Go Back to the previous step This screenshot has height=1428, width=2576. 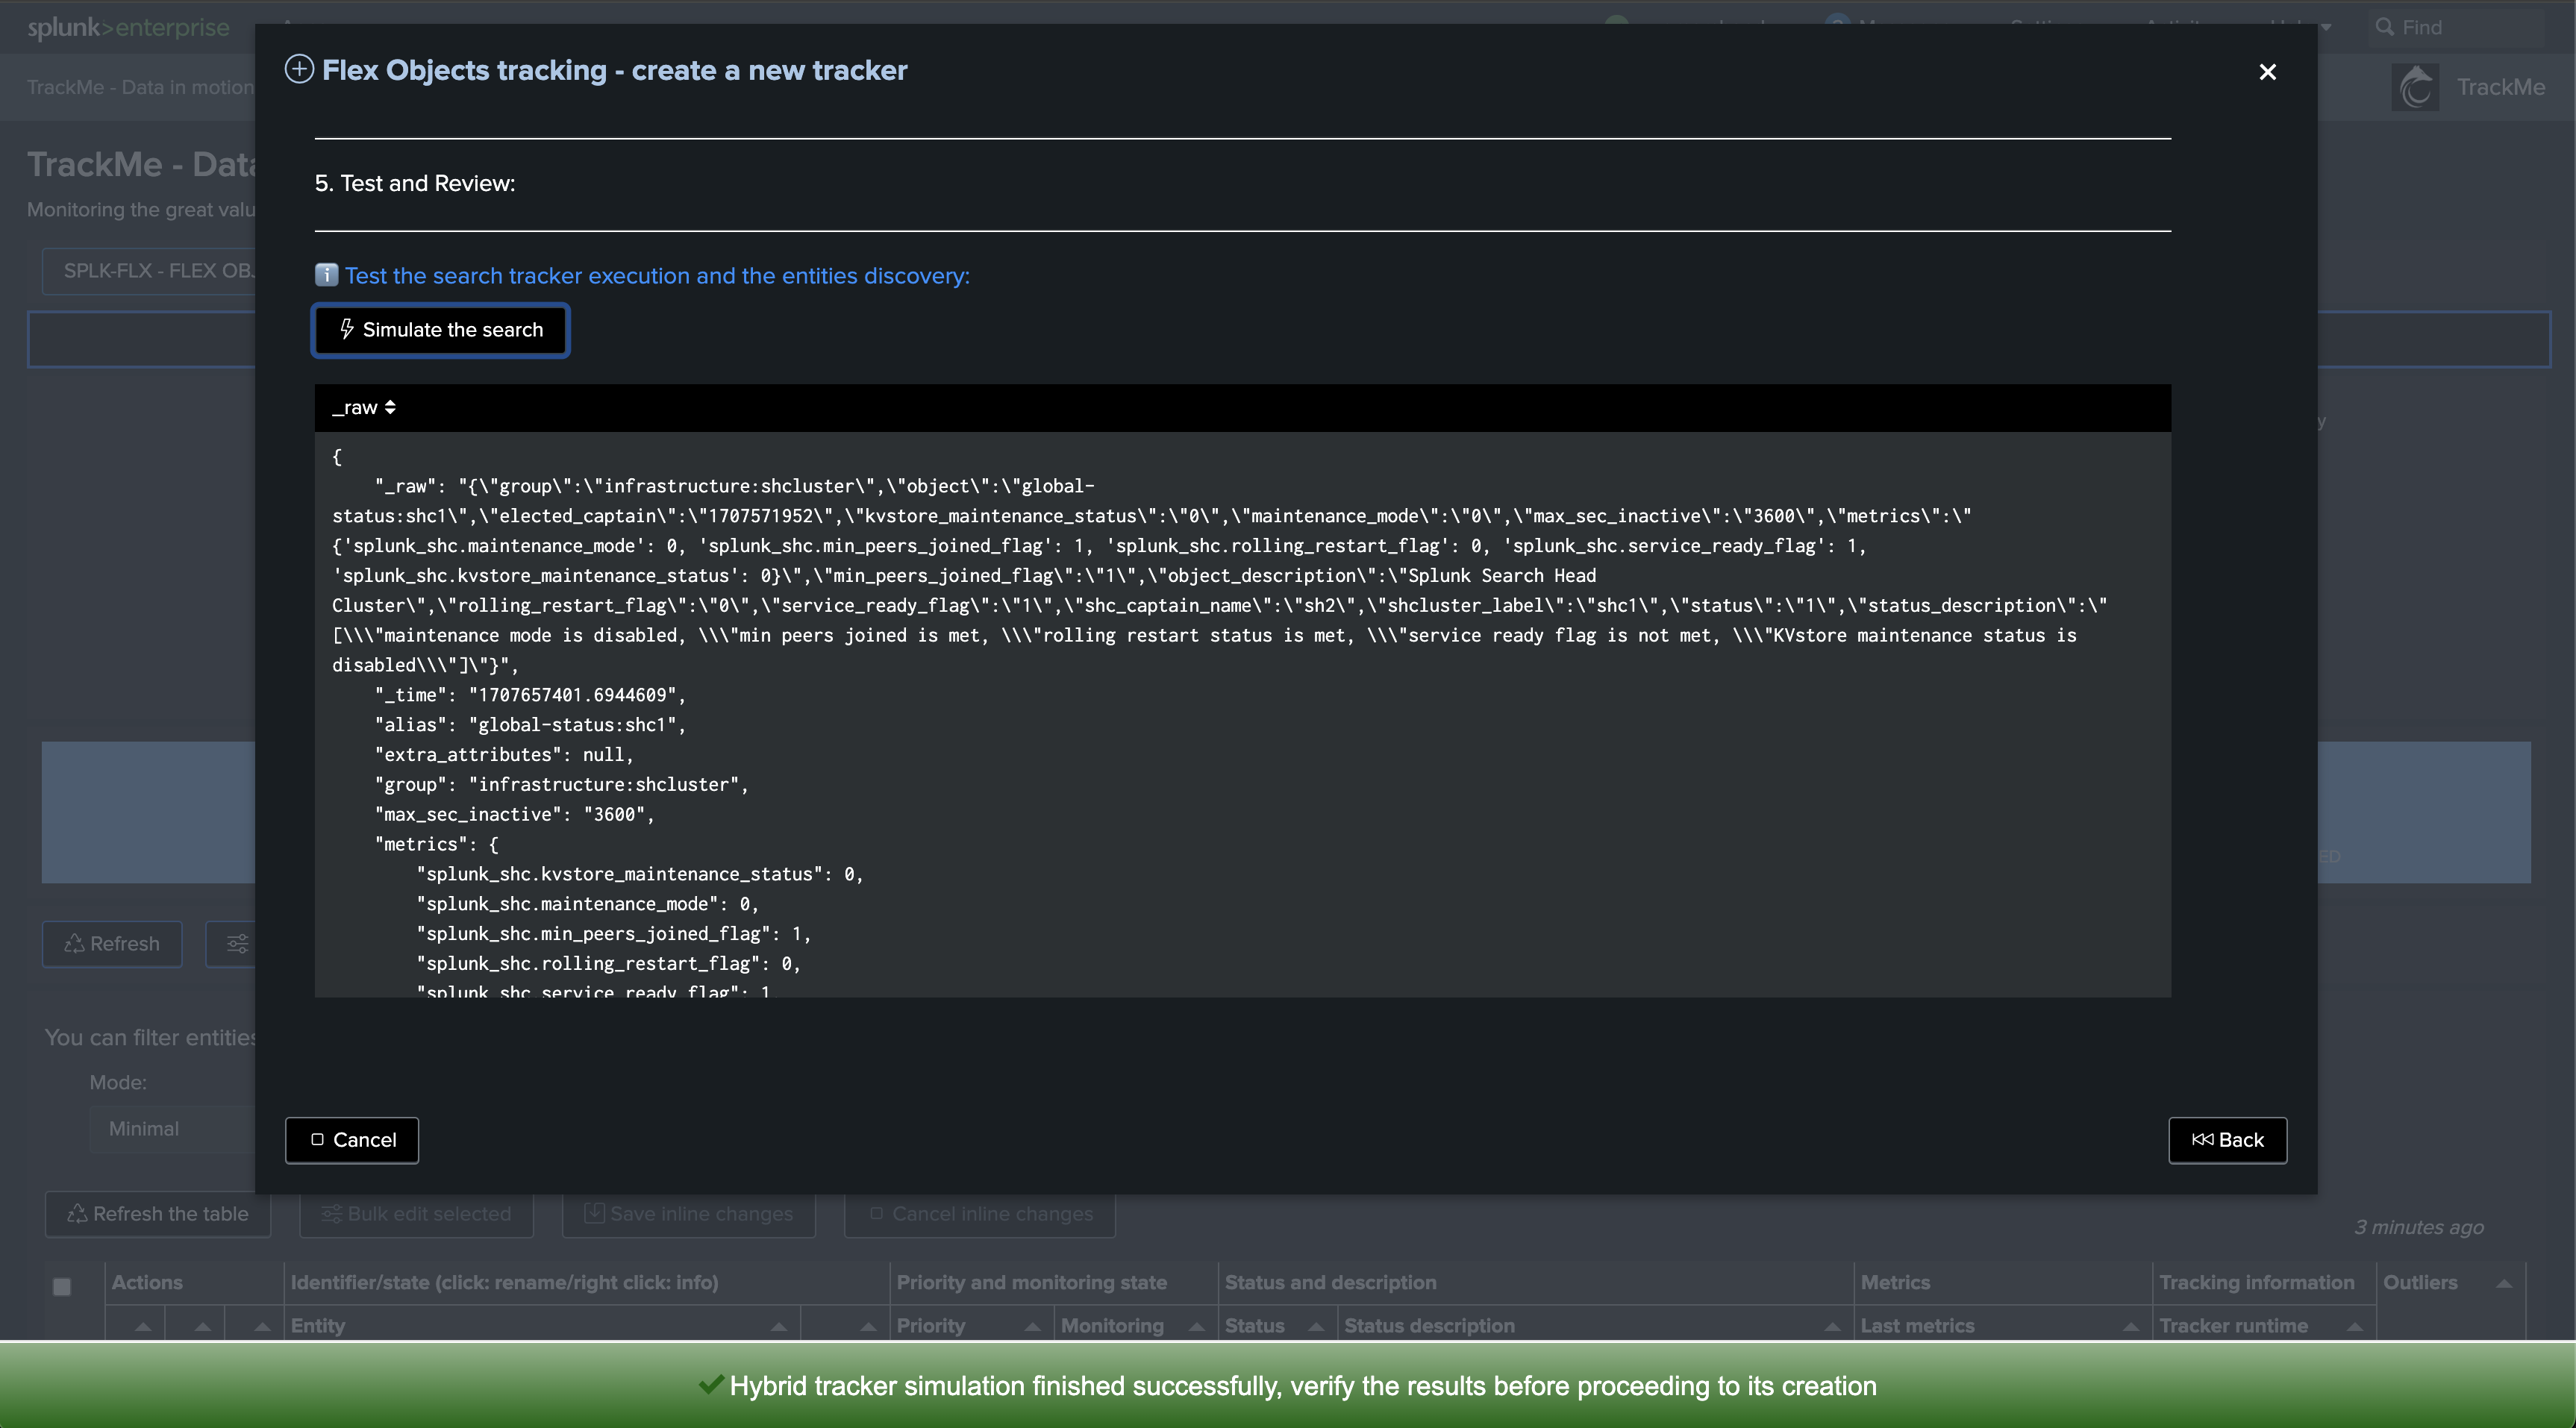coord(2227,1140)
